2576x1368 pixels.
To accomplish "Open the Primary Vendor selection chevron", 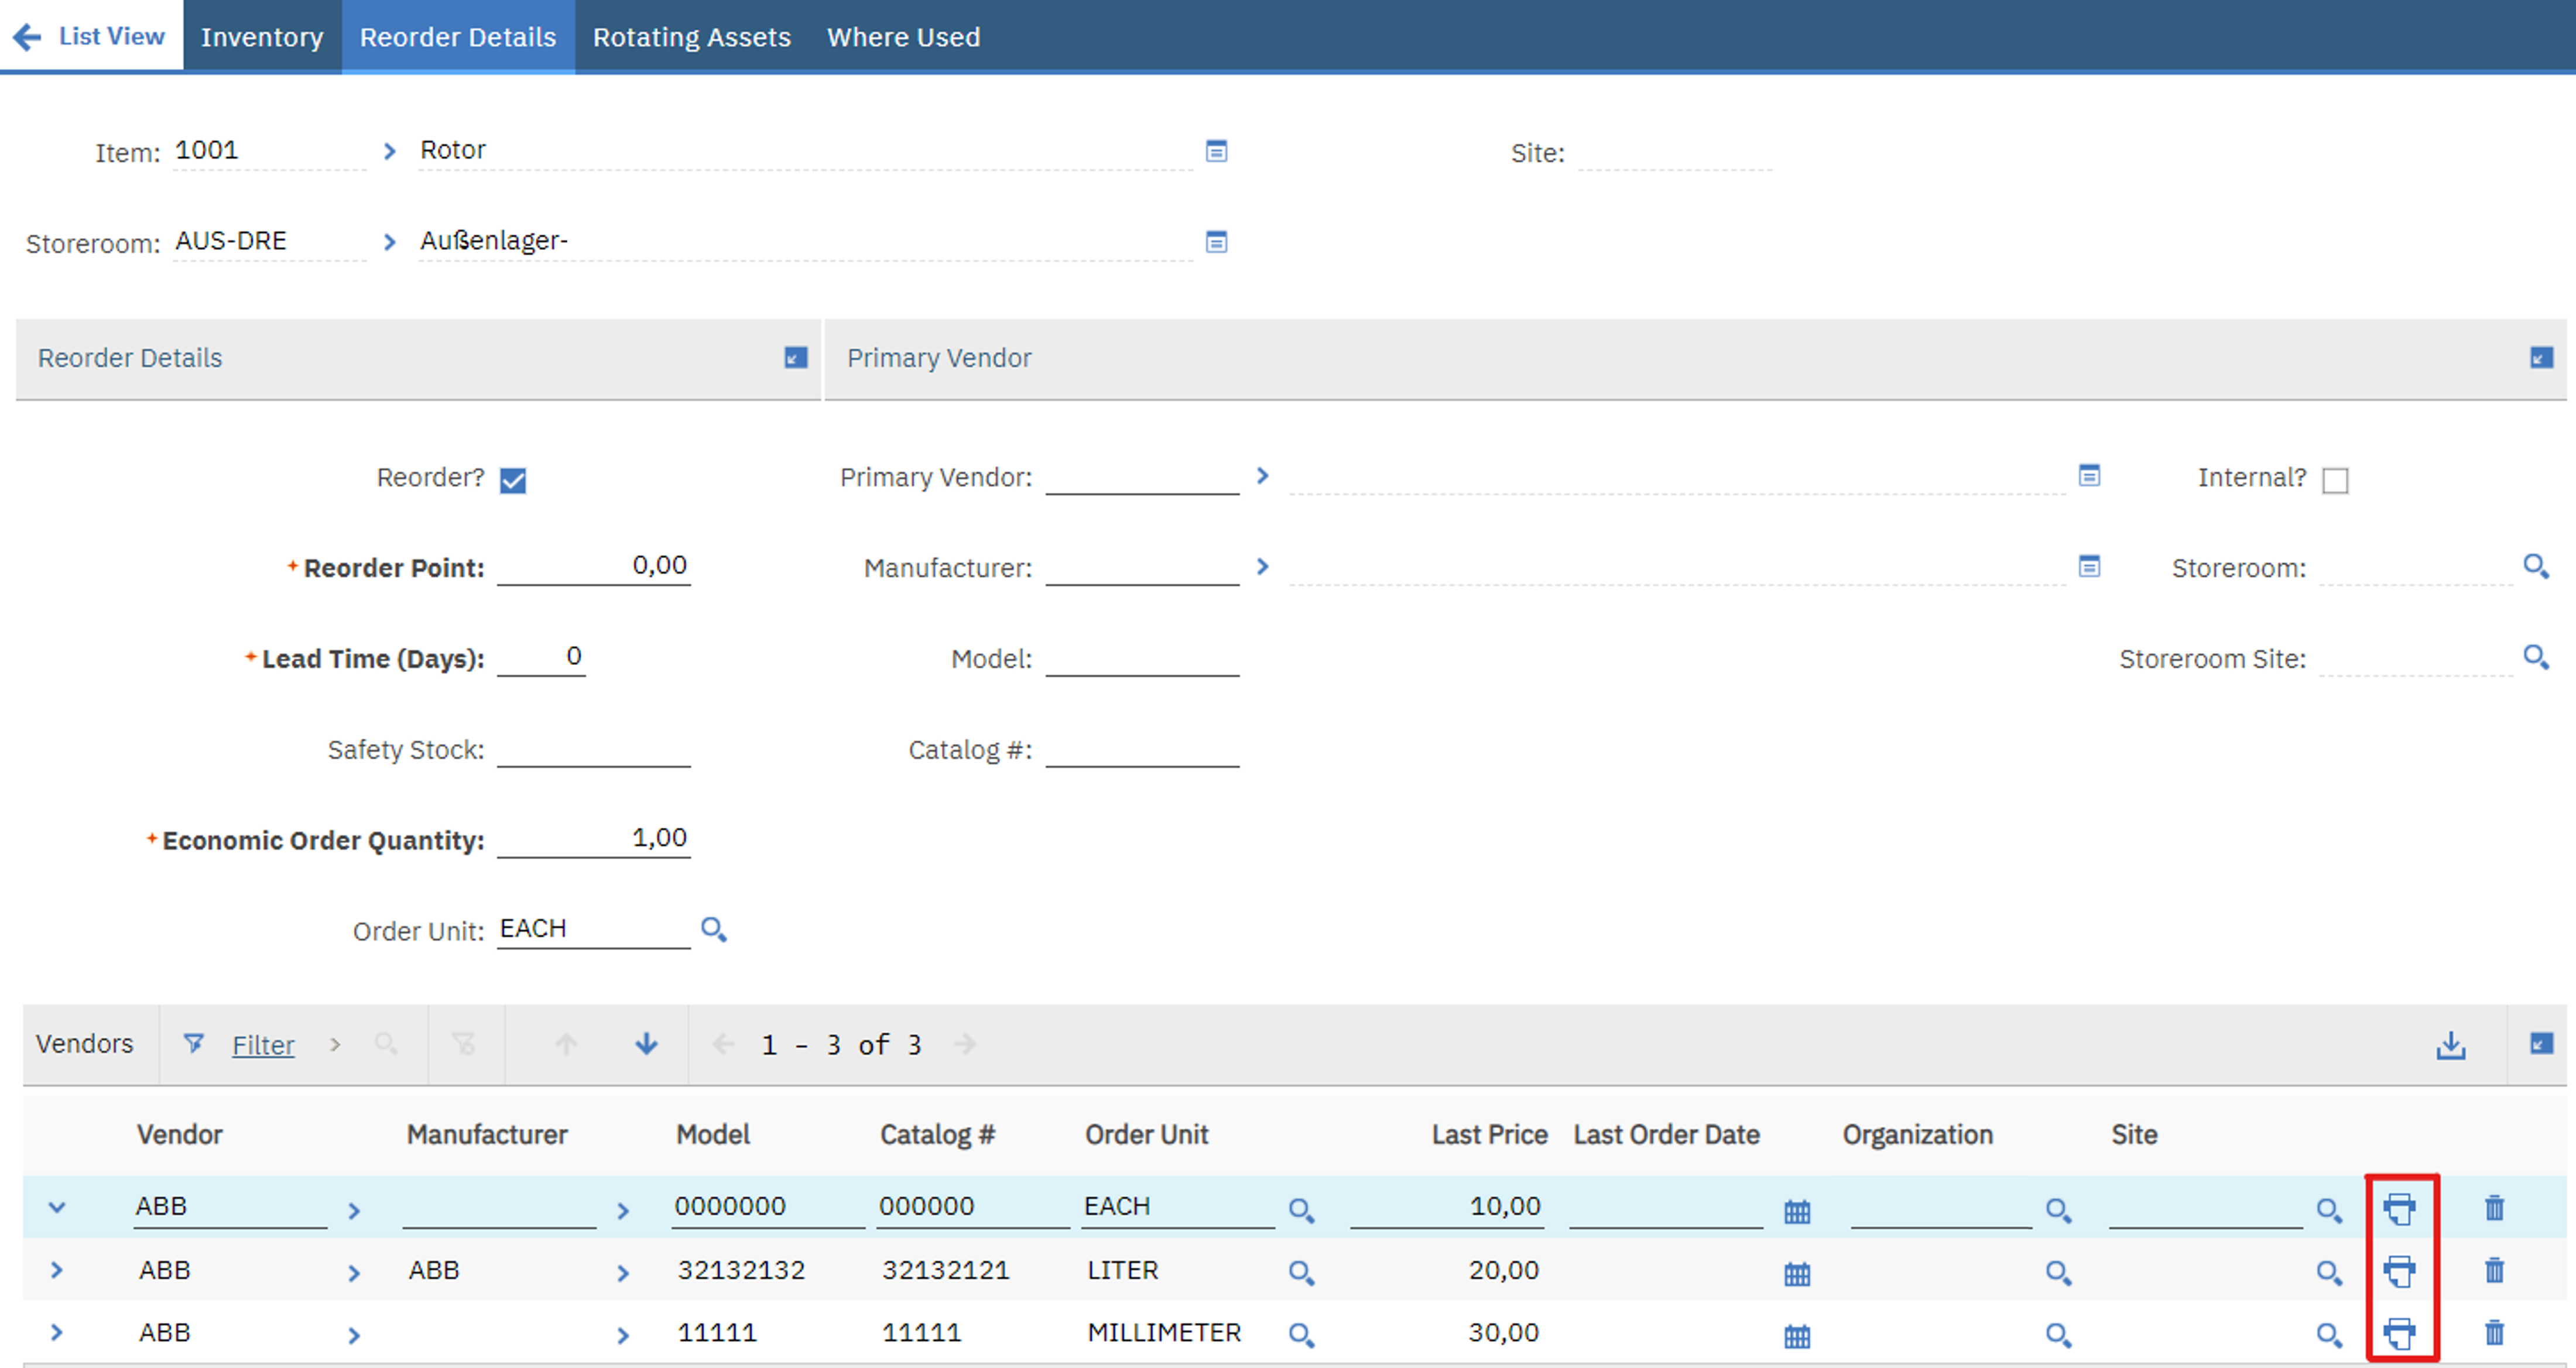I will [x=1263, y=476].
